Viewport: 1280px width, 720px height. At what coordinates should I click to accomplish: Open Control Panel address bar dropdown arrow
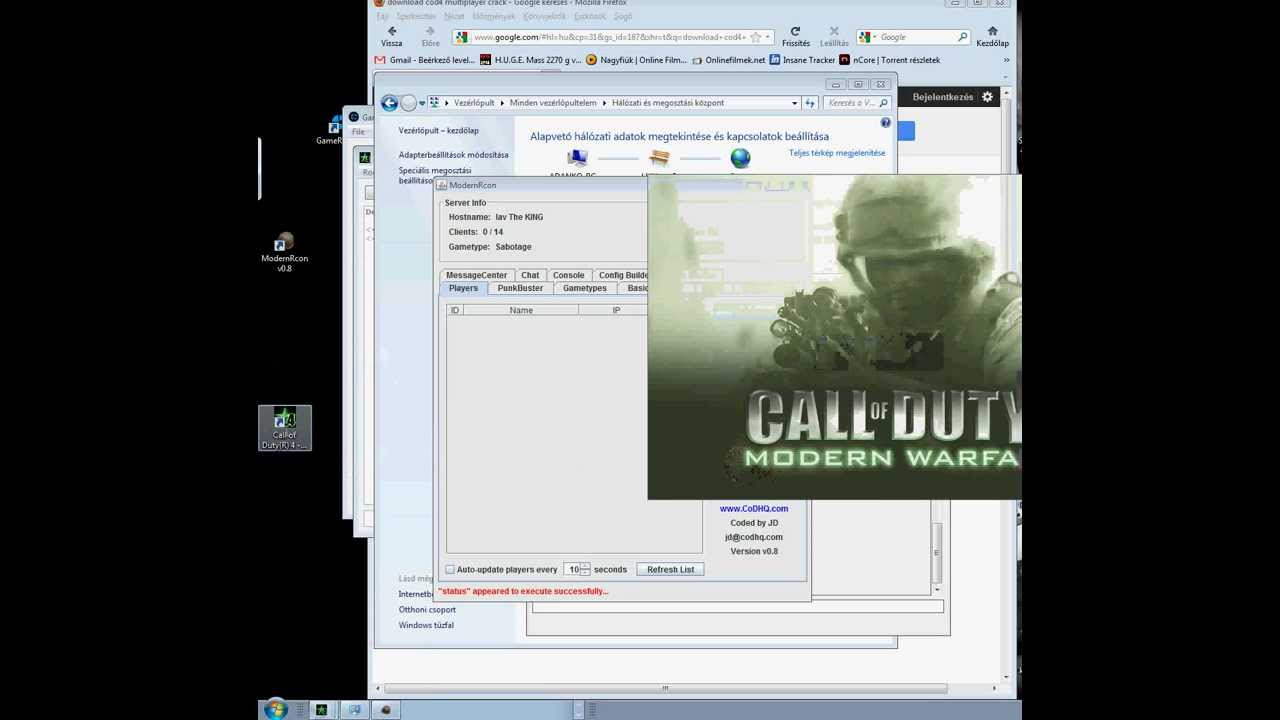(794, 103)
